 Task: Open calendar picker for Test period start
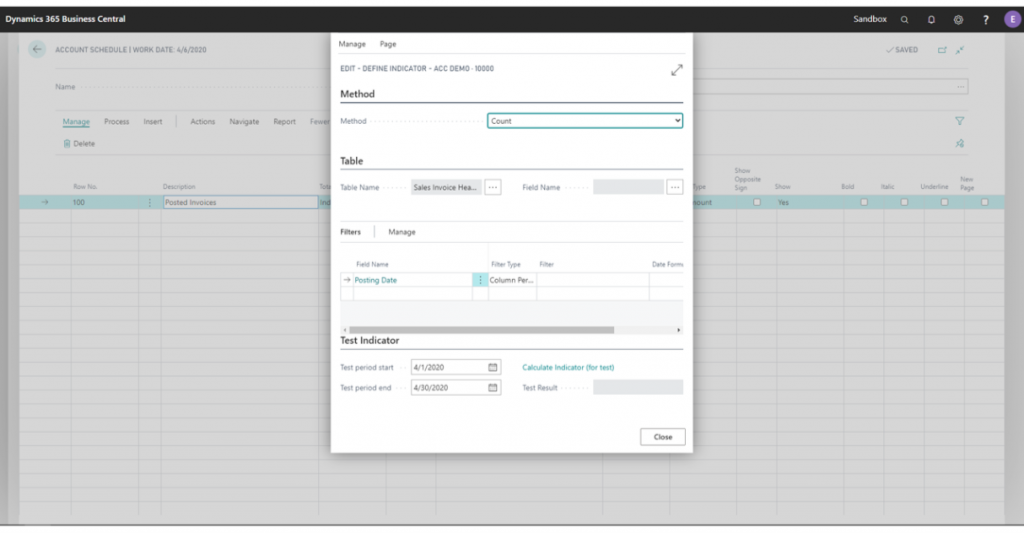pyautogui.click(x=493, y=367)
